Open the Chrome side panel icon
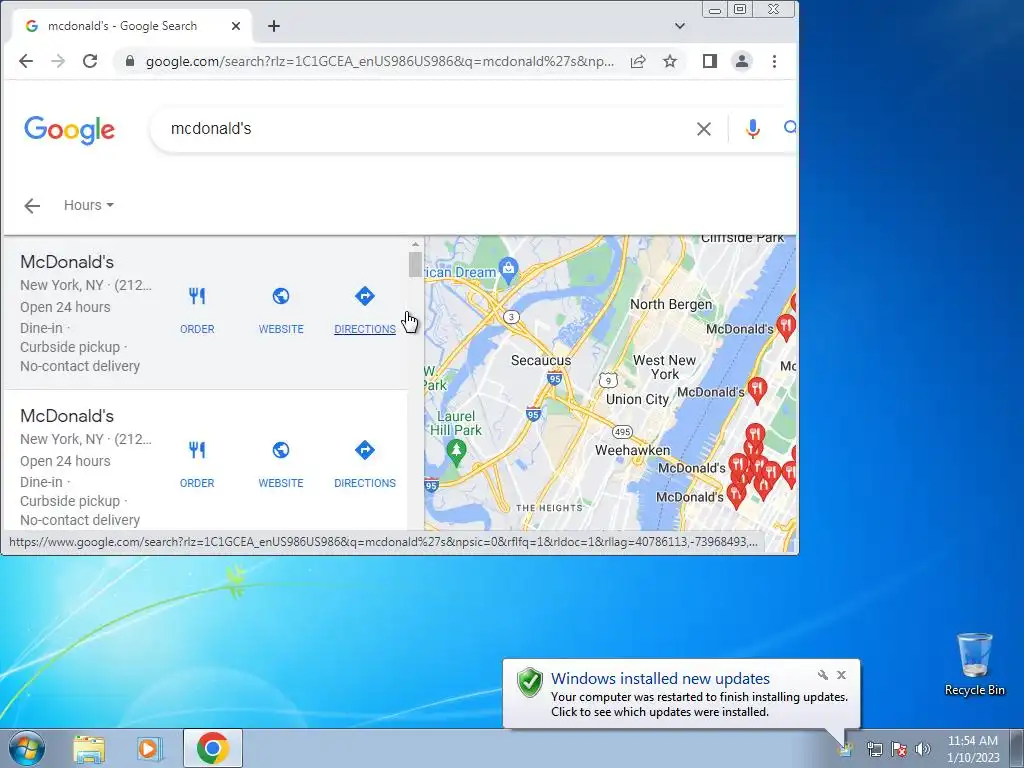This screenshot has width=1024, height=768. (710, 61)
